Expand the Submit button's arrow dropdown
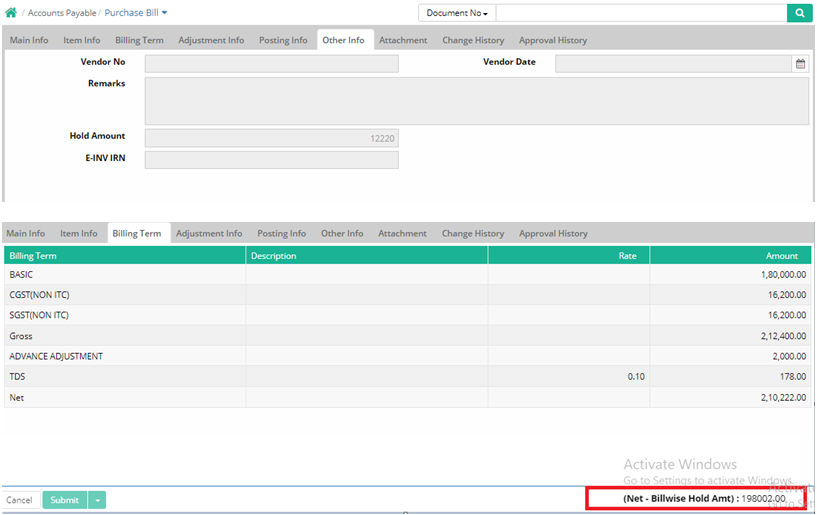Image resolution: width=817 pixels, height=515 pixels. click(97, 500)
